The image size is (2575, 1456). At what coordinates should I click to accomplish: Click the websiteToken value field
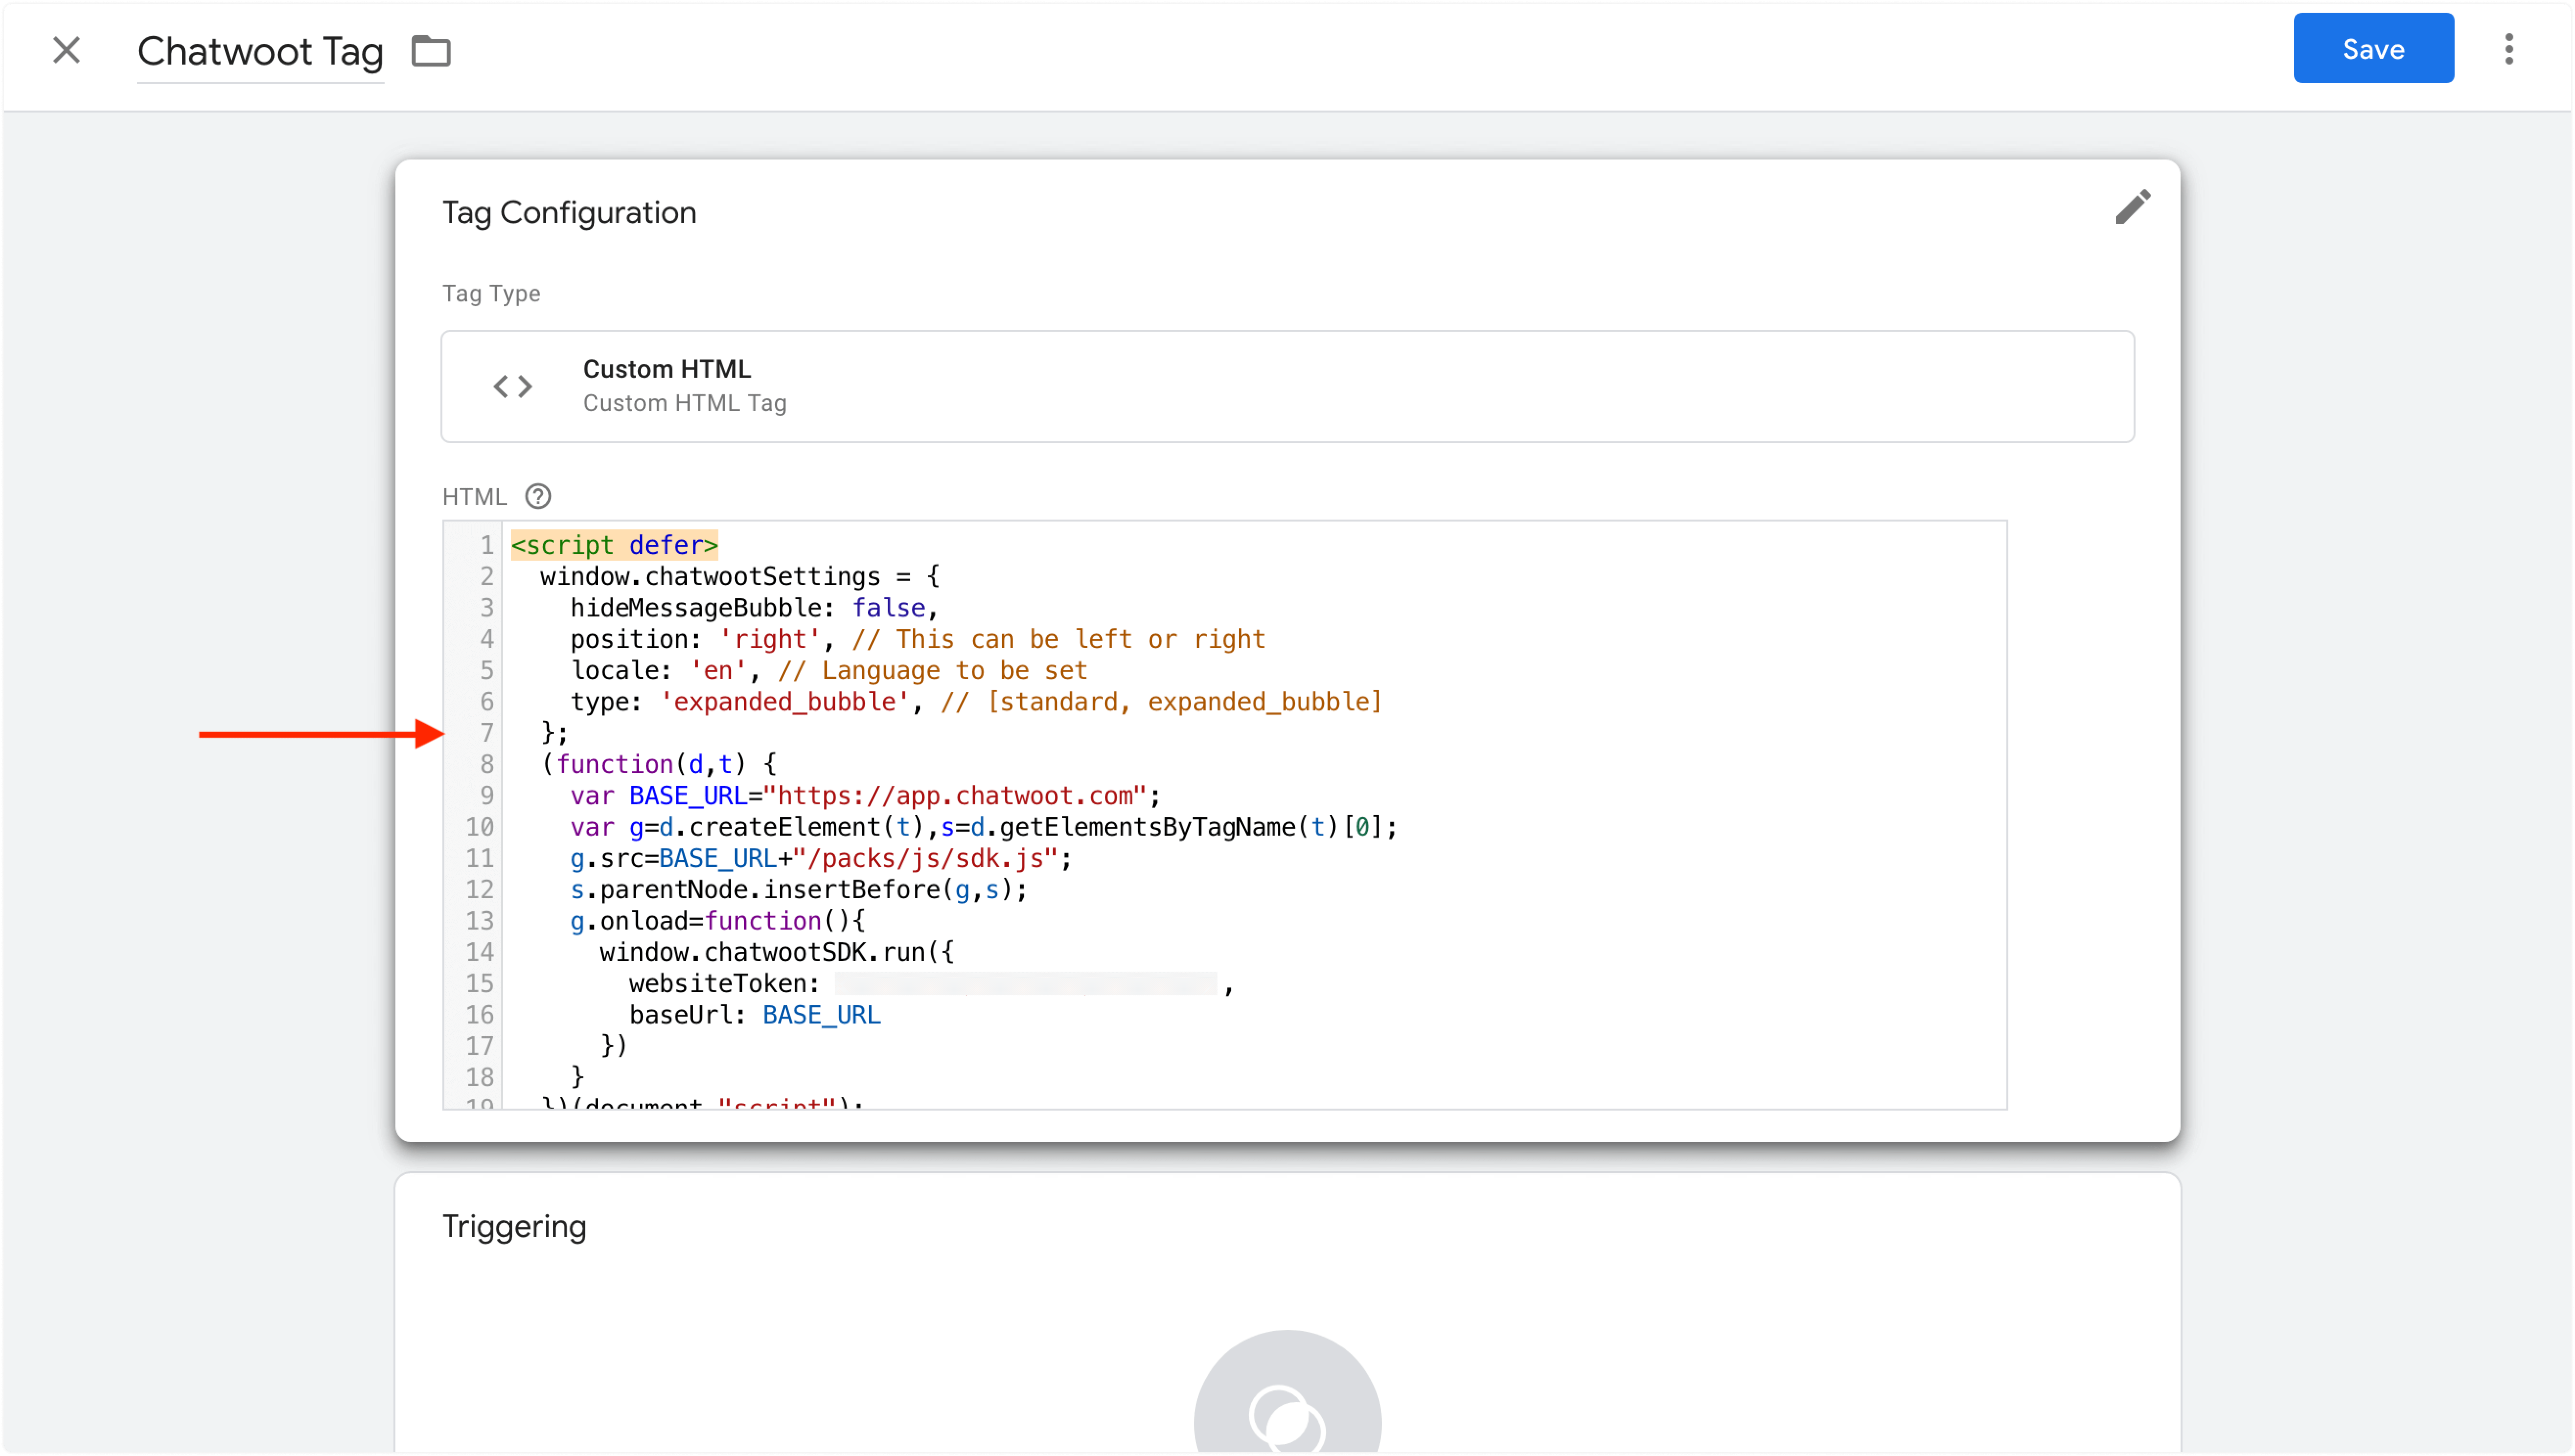click(1025, 984)
